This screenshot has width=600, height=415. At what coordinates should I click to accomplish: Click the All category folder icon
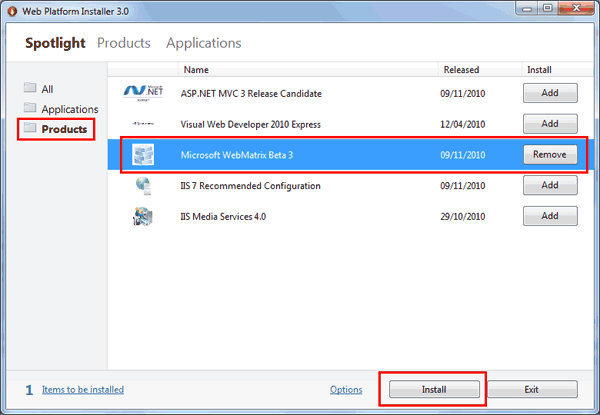[x=30, y=88]
